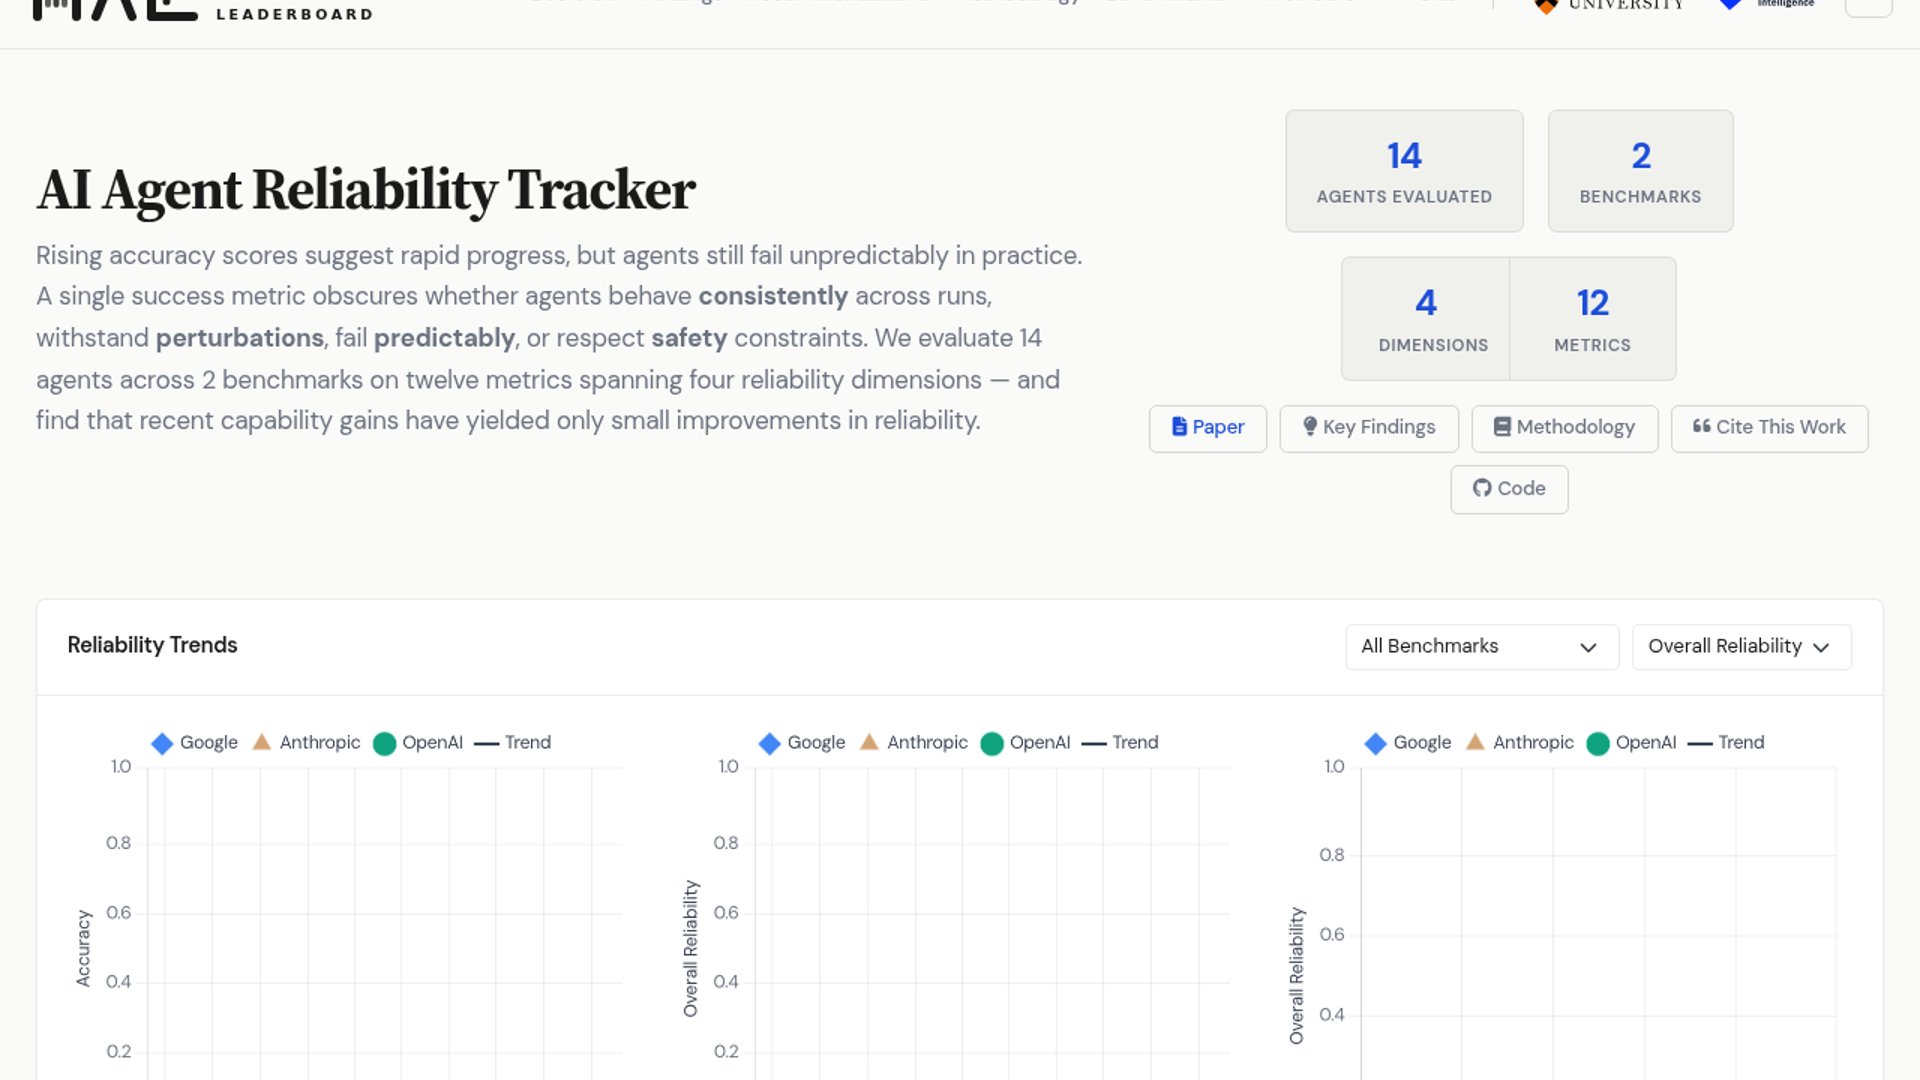Image resolution: width=1920 pixels, height=1080 pixels.
Task: Click the GitHub icon on the Code button
Action: (1481, 489)
